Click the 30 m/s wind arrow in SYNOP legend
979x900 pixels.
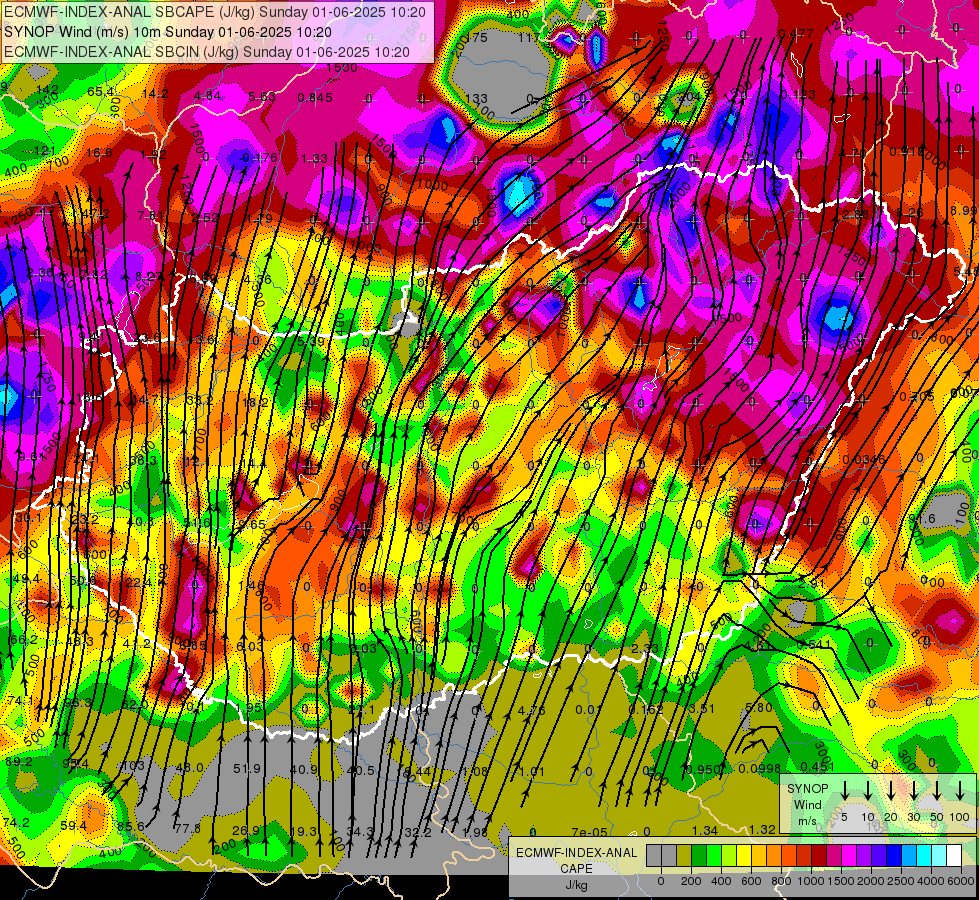[913, 791]
